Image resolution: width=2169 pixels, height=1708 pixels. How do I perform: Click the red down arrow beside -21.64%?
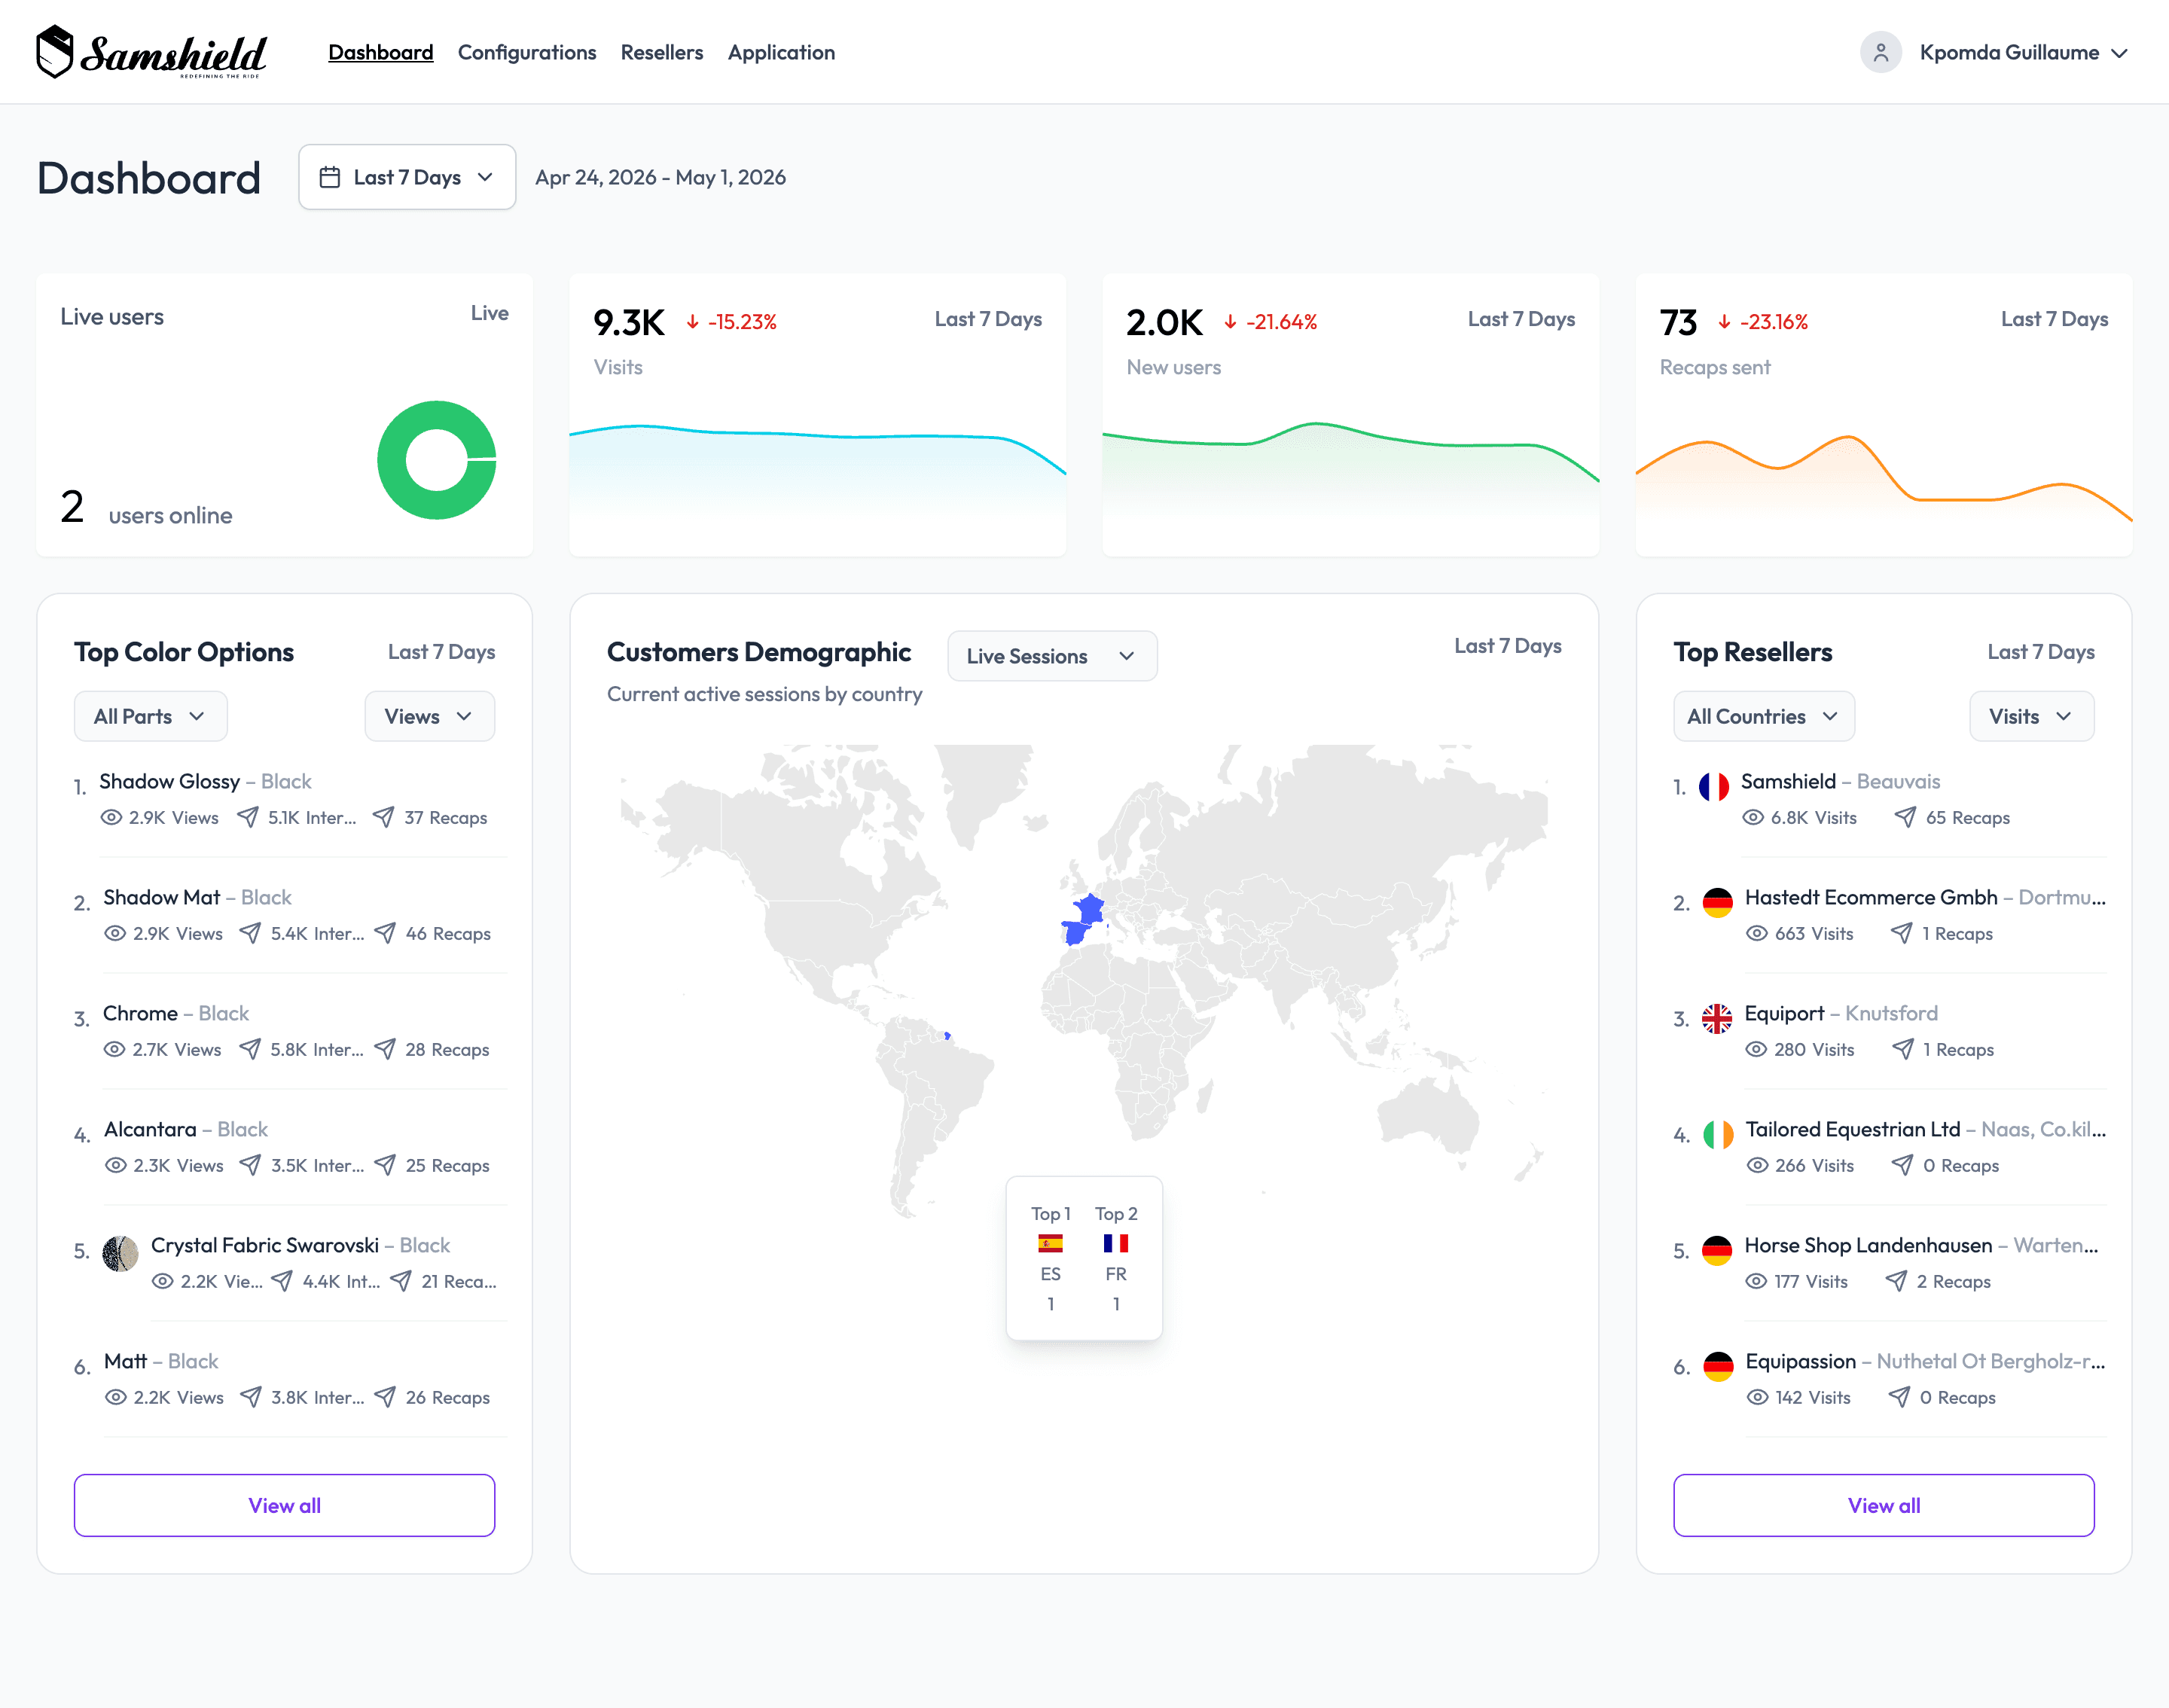coord(1230,322)
